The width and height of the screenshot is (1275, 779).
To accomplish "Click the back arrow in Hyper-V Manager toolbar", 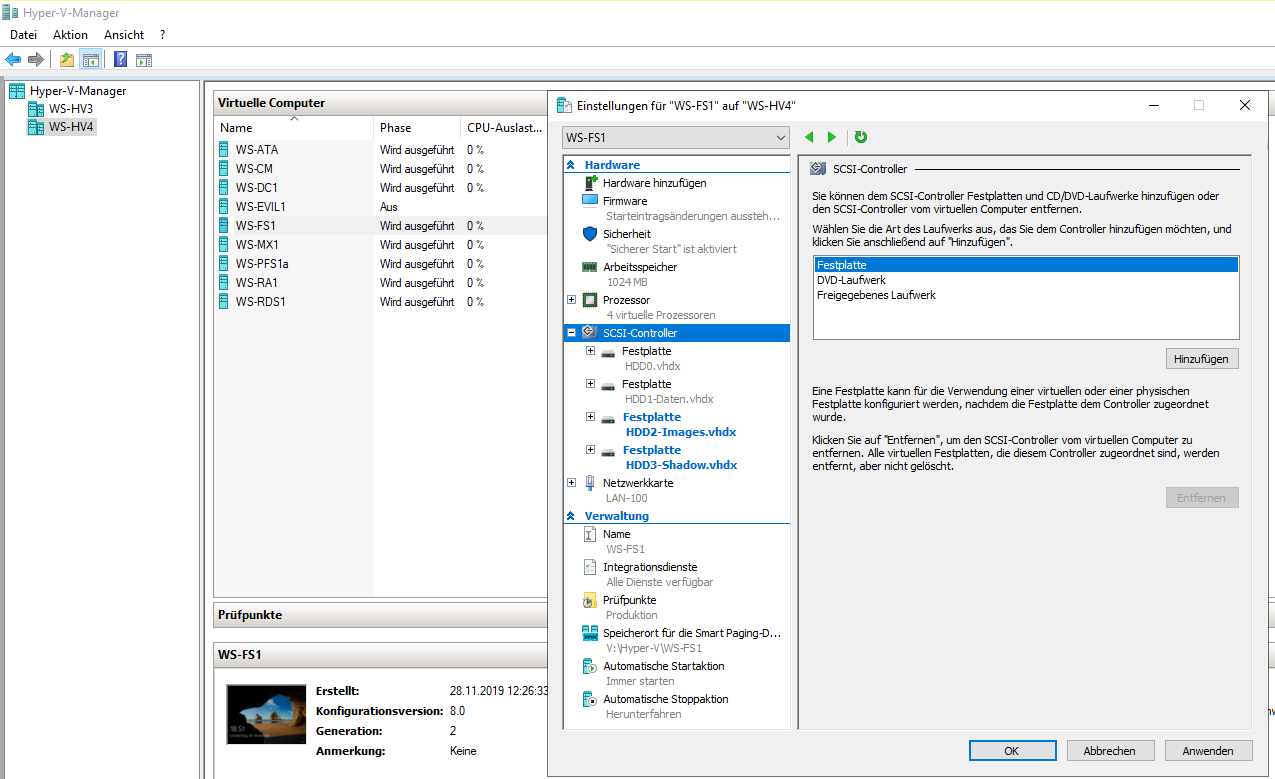I will coord(13,60).
